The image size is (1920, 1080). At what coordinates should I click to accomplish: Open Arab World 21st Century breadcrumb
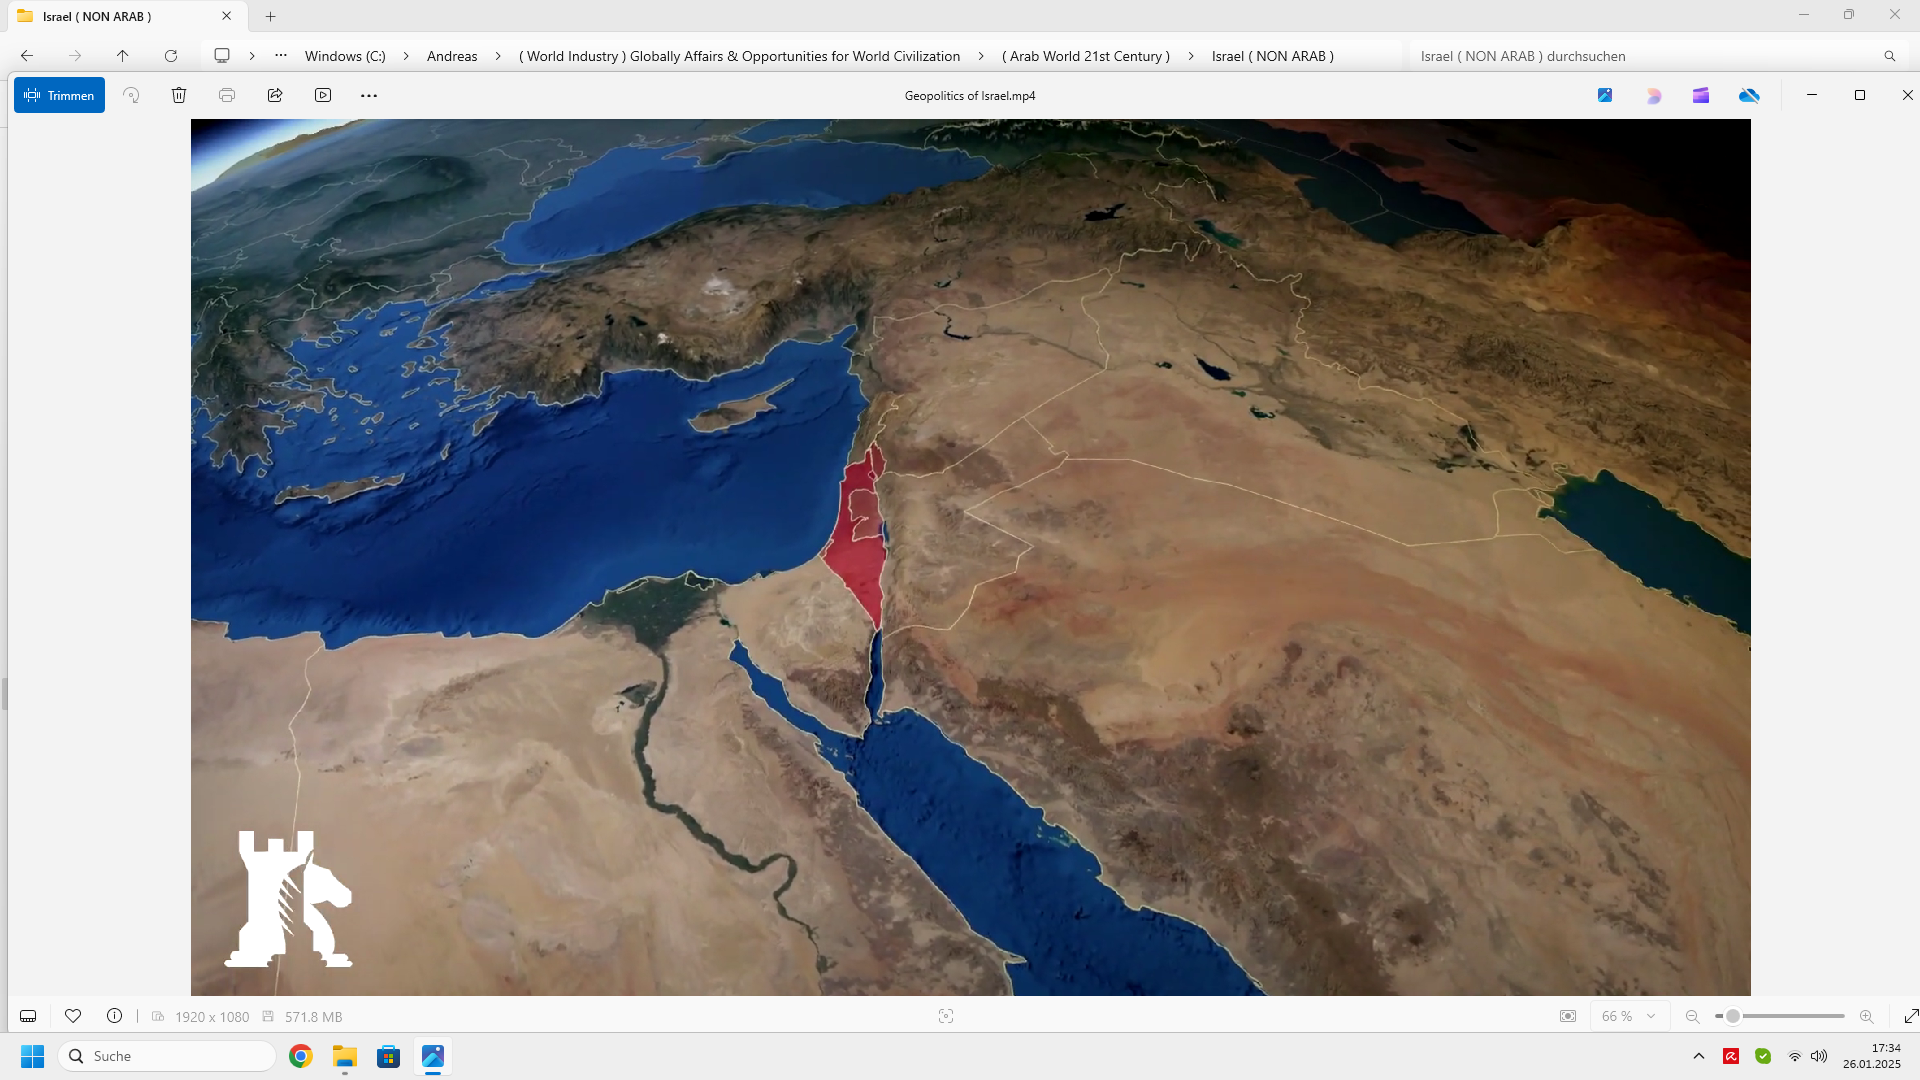[x=1086, y=56]
